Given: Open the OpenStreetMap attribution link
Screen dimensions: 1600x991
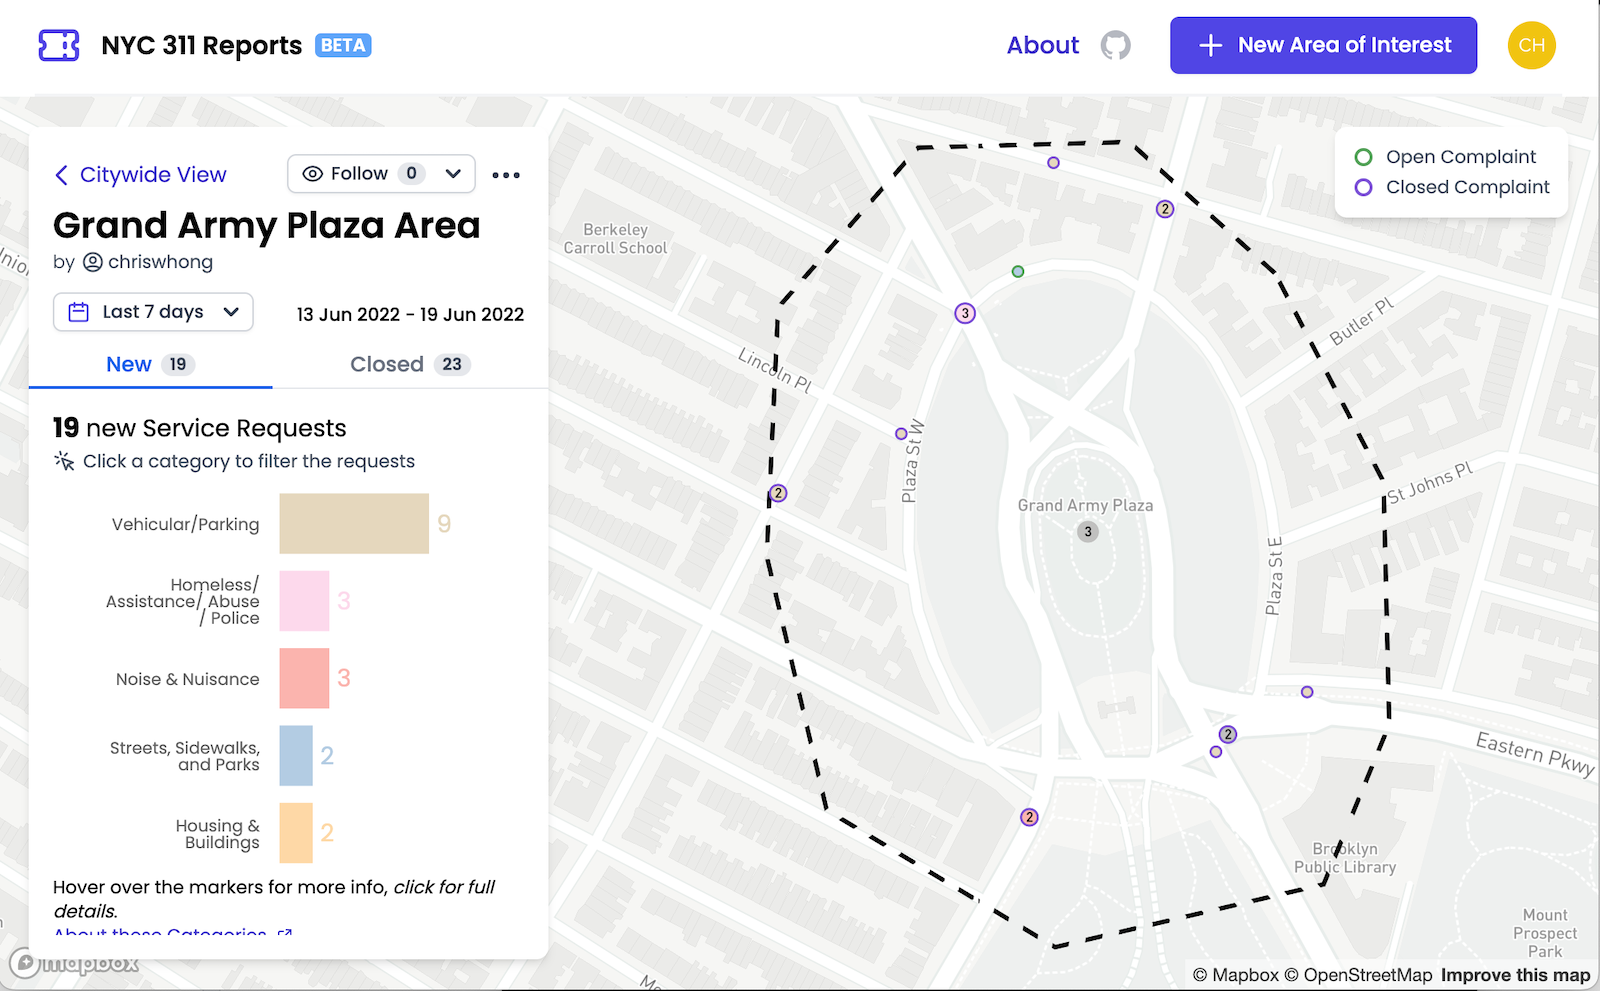Looking at the screenshot, I should pos(1358,975).
